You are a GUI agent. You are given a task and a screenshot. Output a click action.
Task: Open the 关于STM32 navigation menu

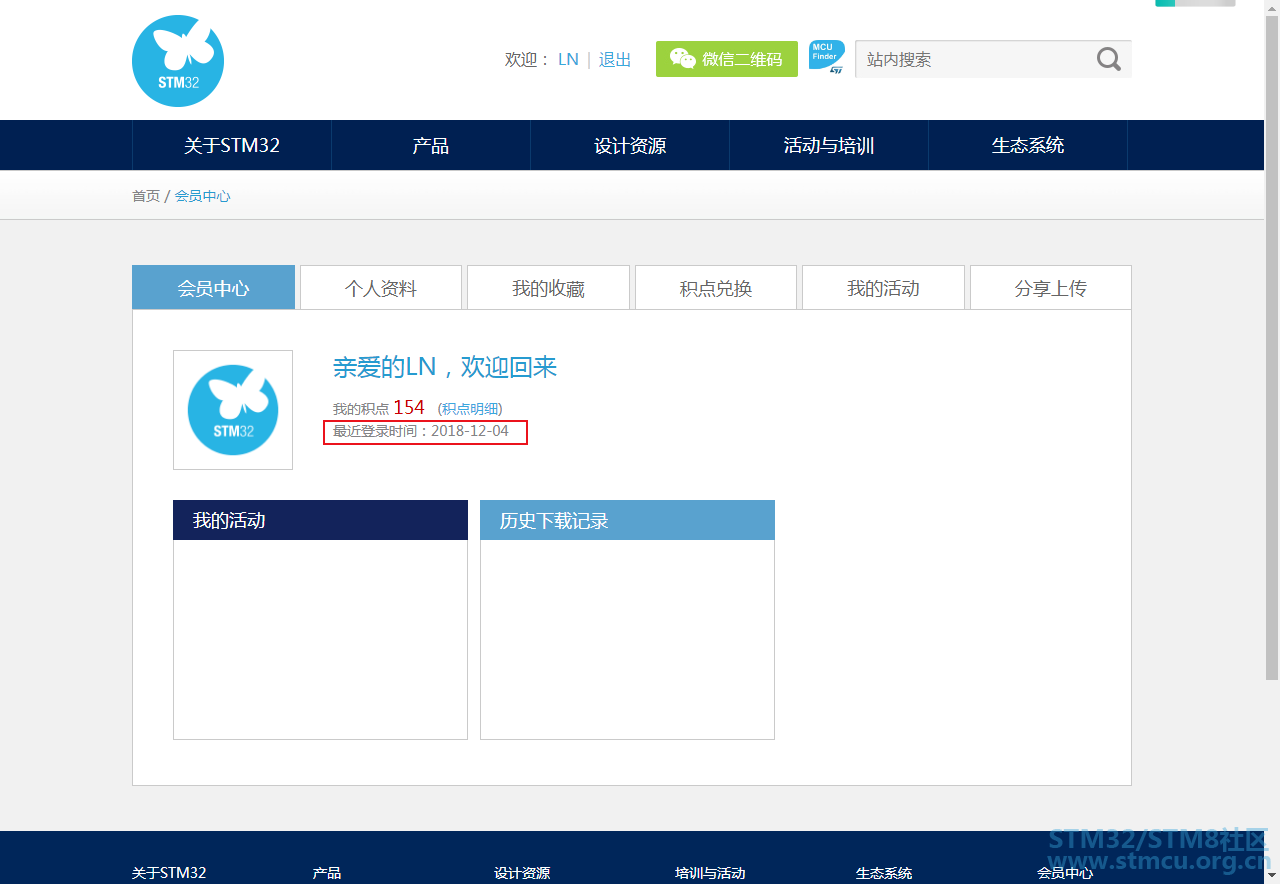232,145
